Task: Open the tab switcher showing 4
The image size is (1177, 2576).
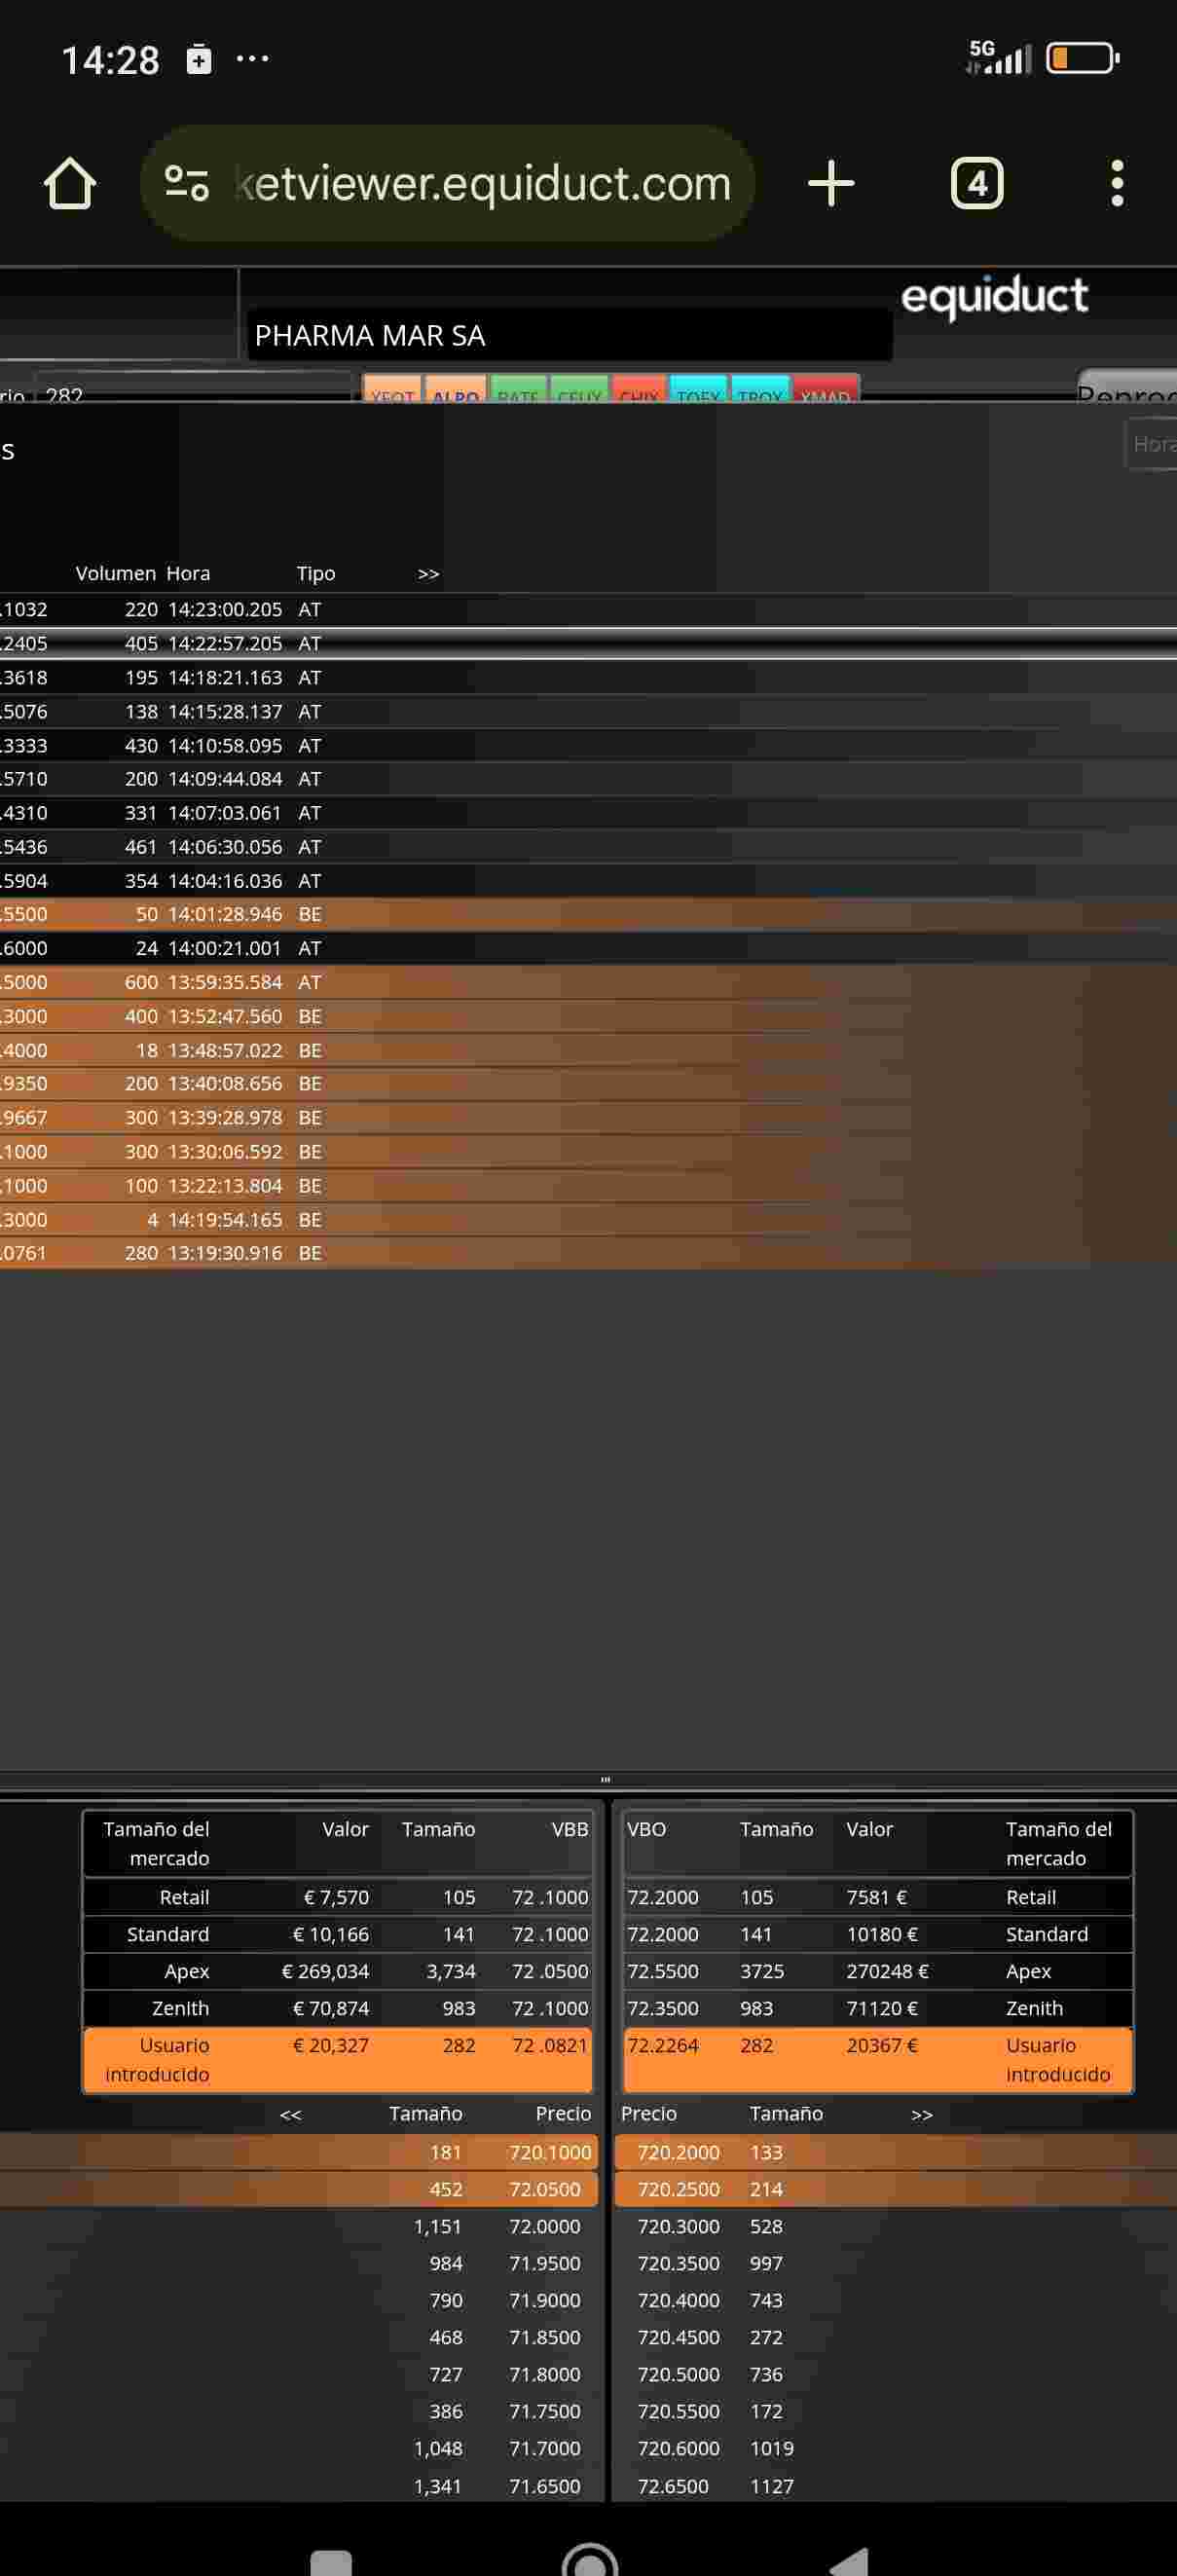Action: coord(977,183)
